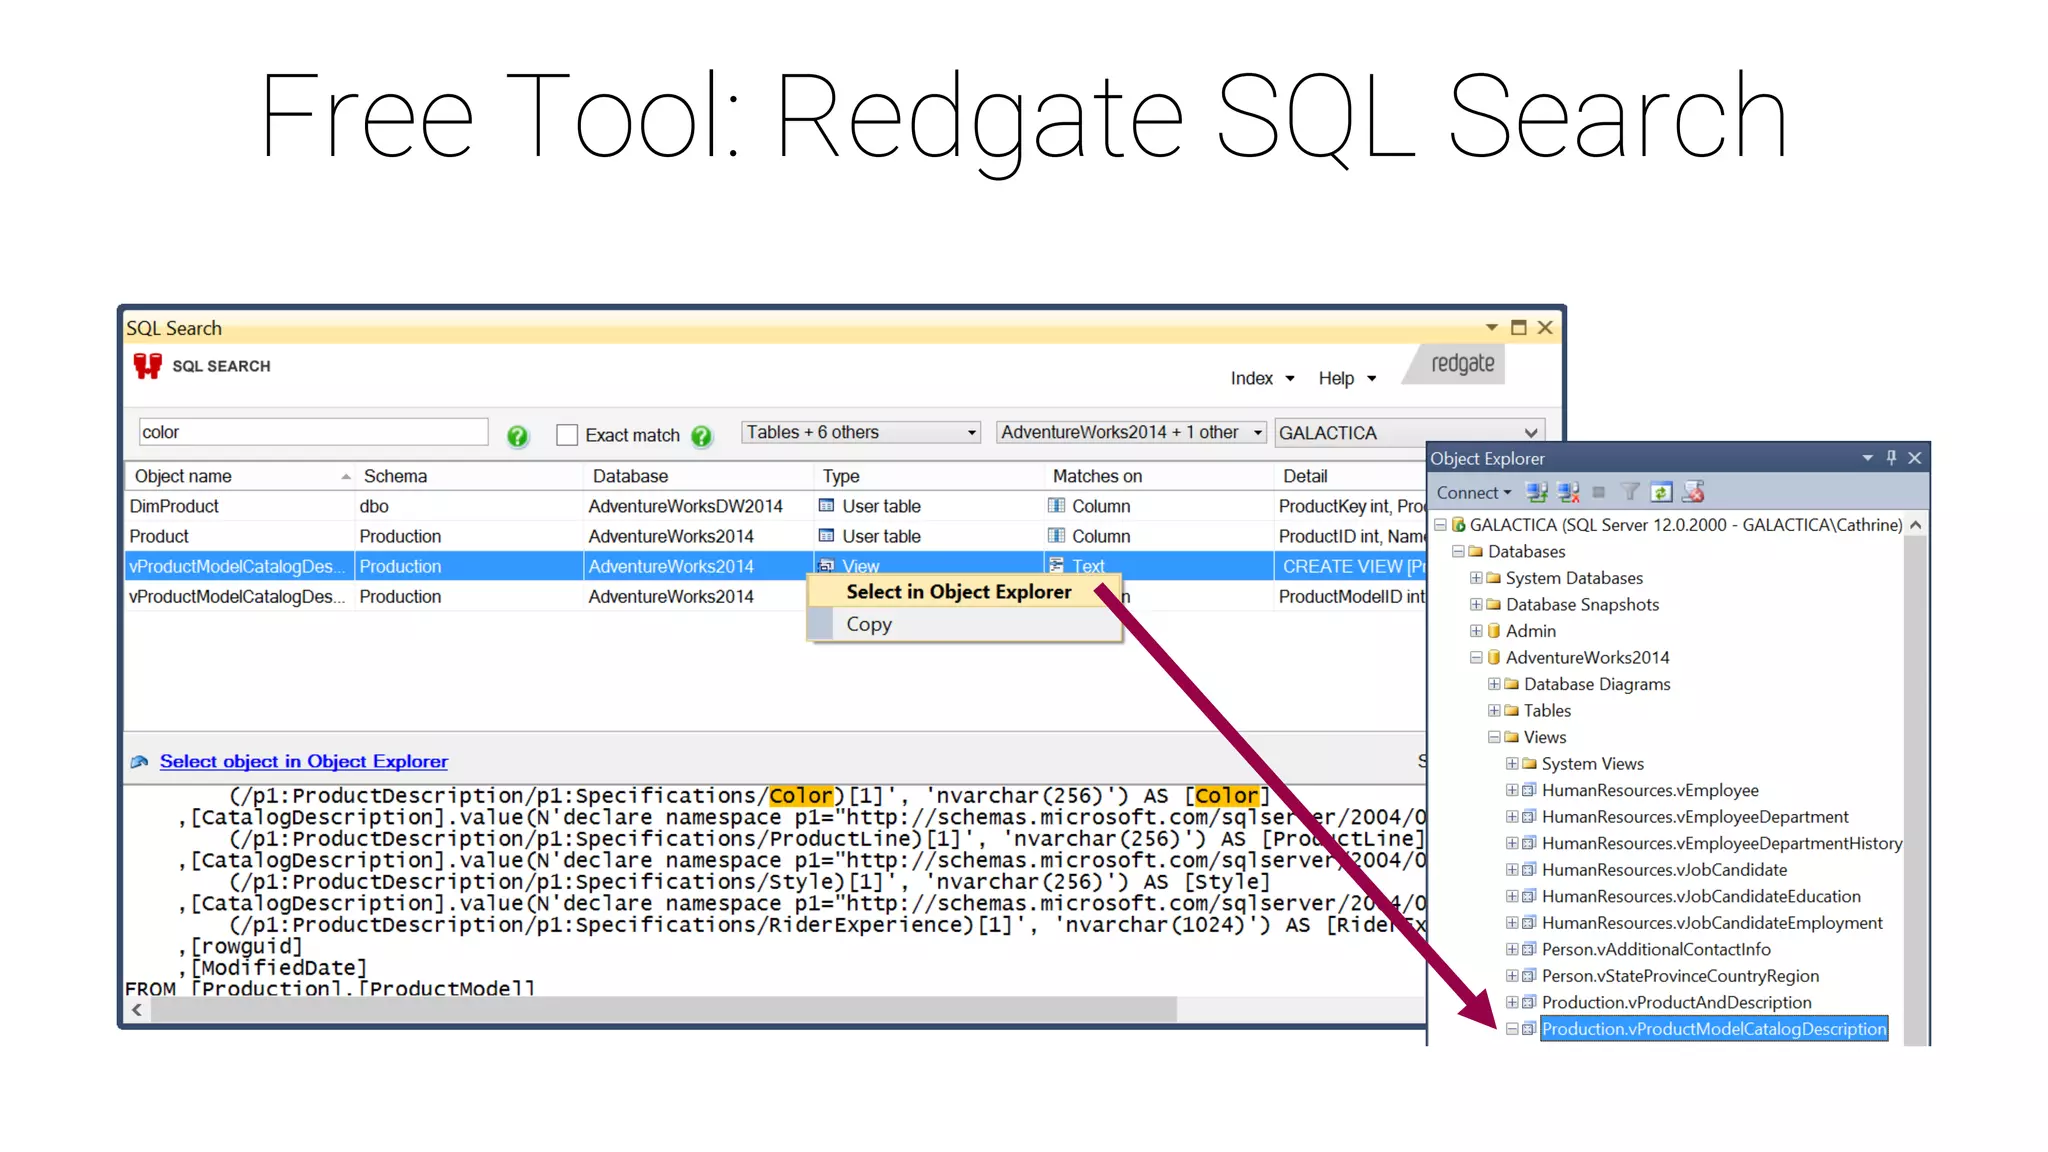
Task: Select Person.vStateProvinceCountryRegion view
Action: (x=1680, y=976)
